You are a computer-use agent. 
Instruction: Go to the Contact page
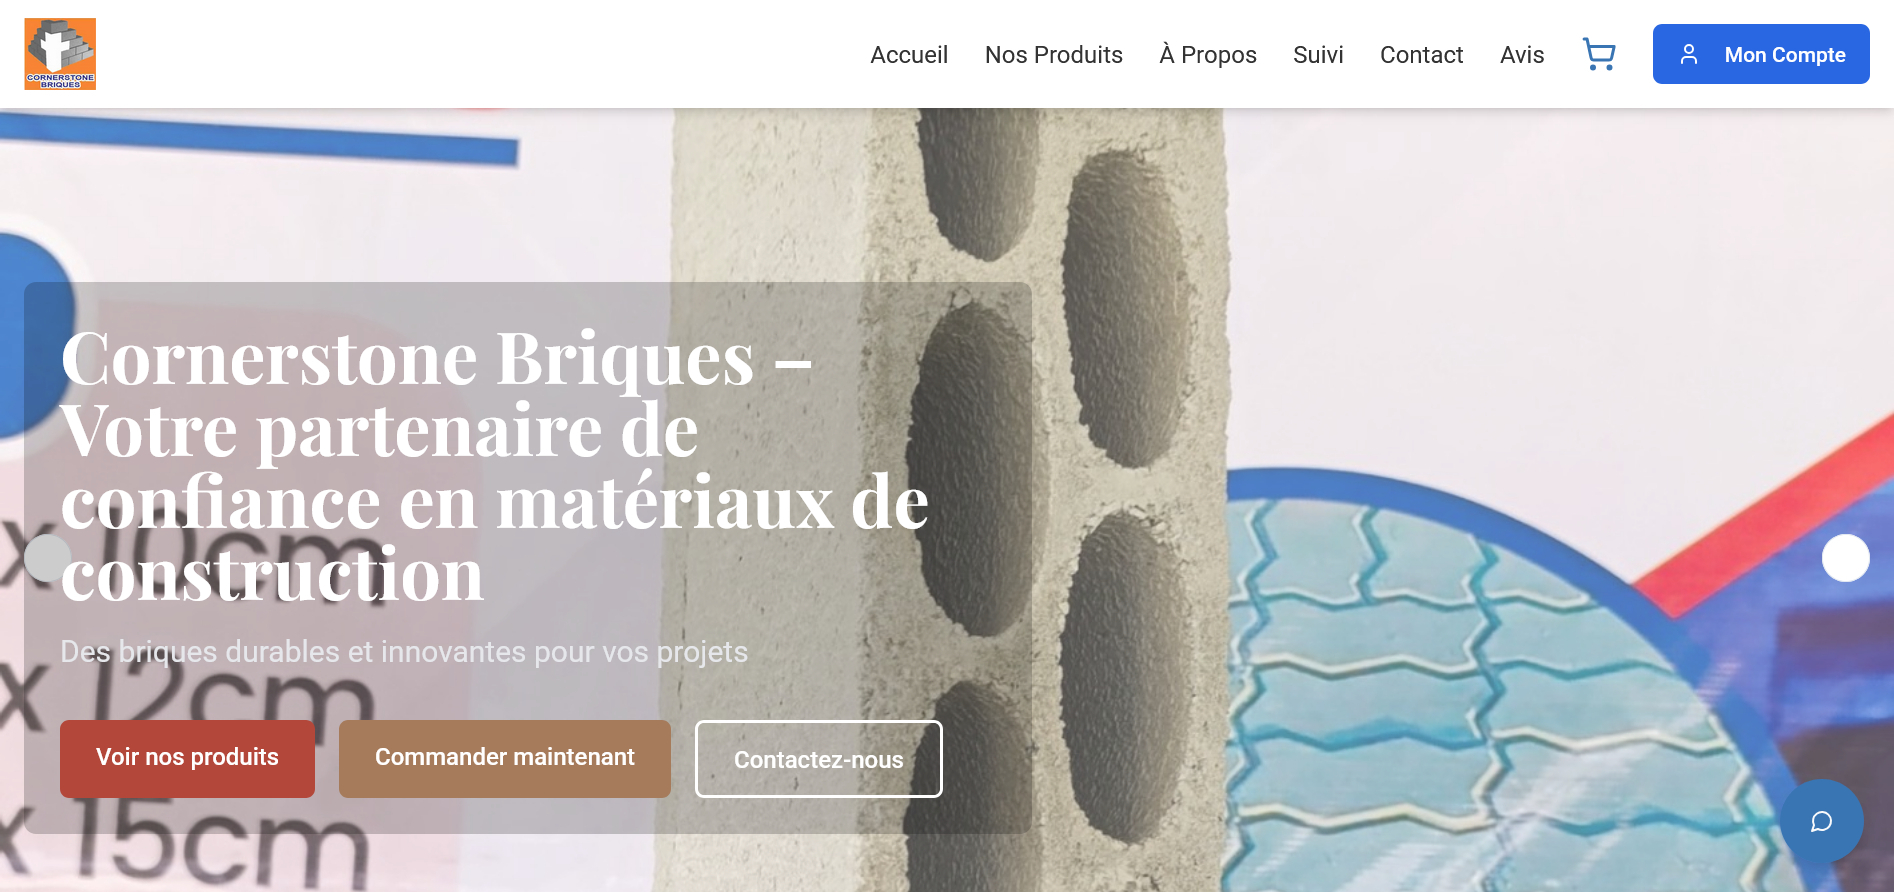tap(1421, 55)
